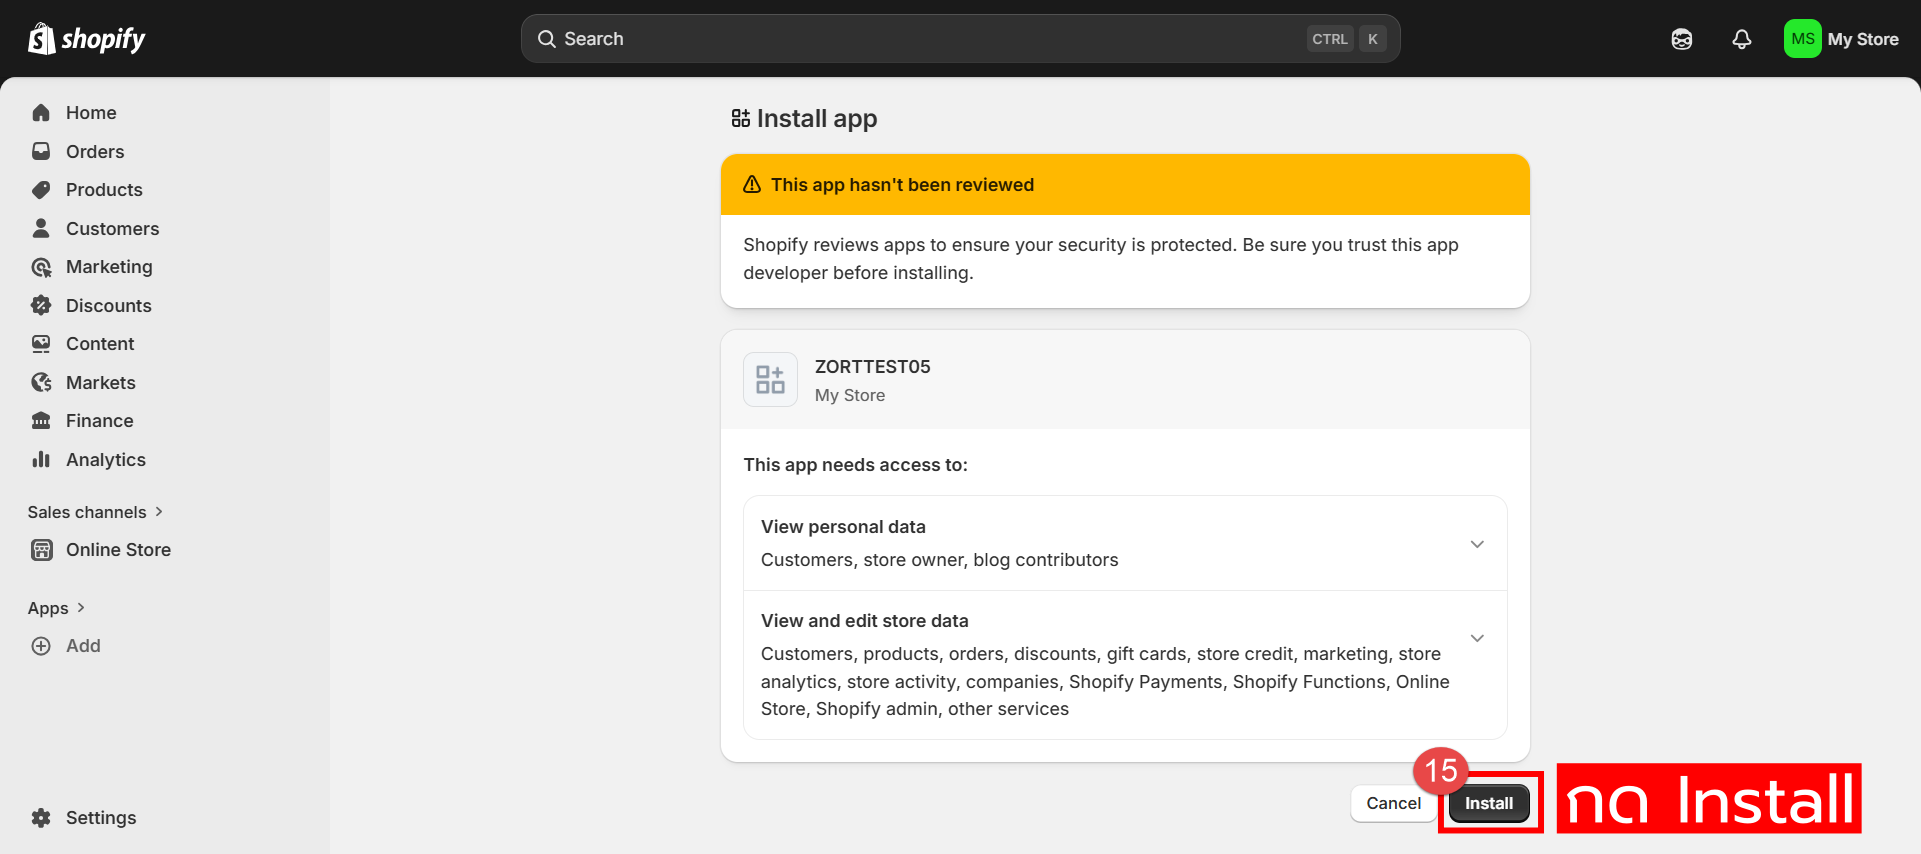Viewport: 1921px width, 854px height.
Task: Click Add under Apps
Action: (x=83, y=646)
